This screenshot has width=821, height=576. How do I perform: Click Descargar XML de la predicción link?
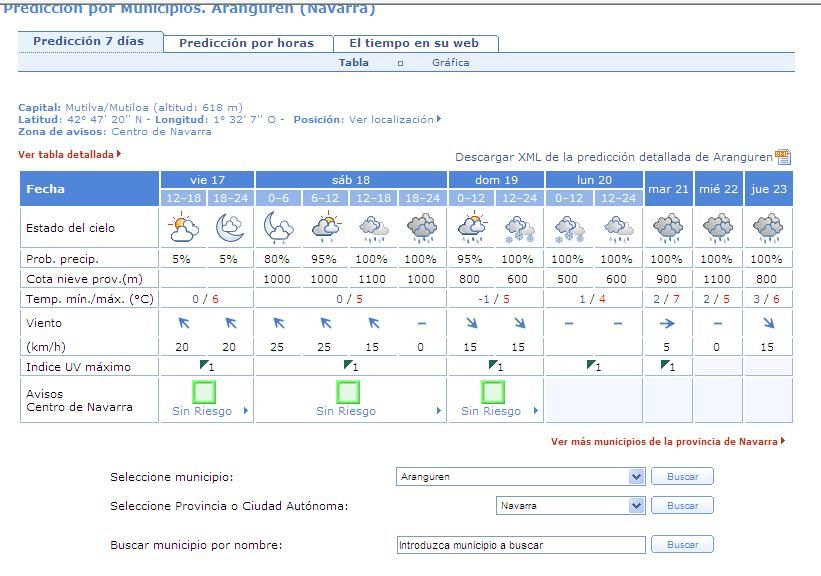pyautogui.click(x=614, y=157)
